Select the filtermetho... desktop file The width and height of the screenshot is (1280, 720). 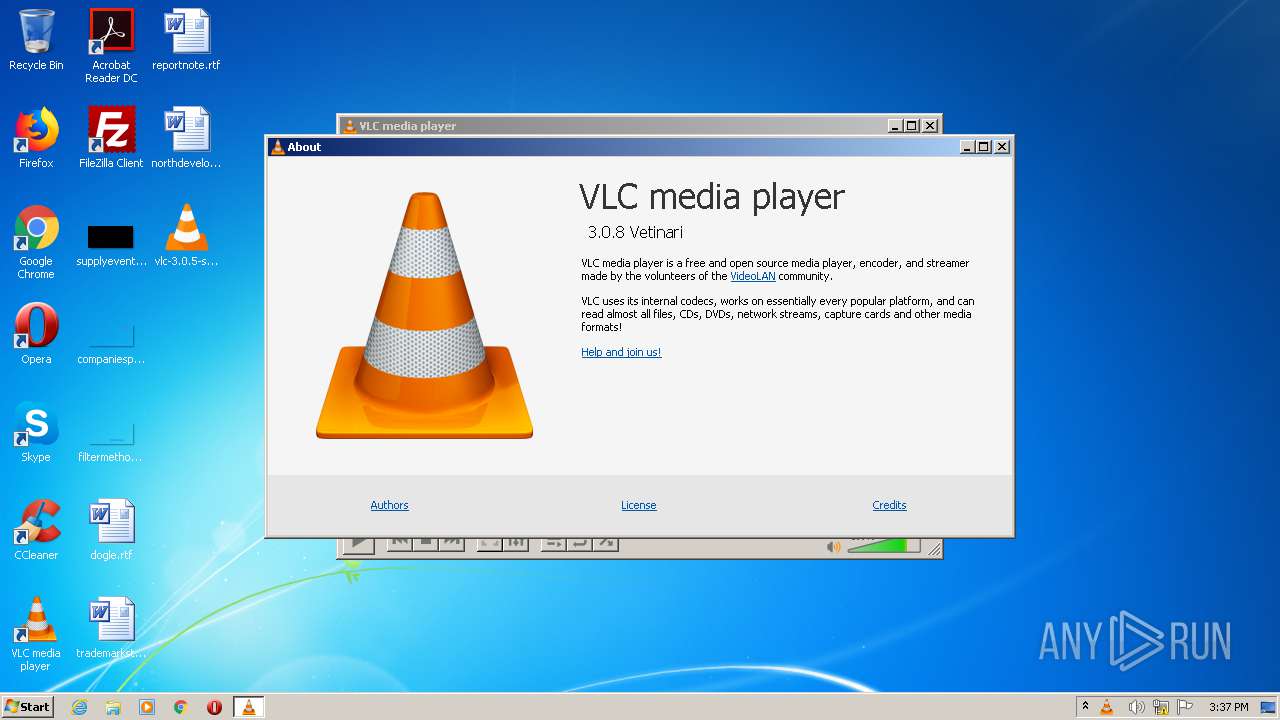click(111, 440)
